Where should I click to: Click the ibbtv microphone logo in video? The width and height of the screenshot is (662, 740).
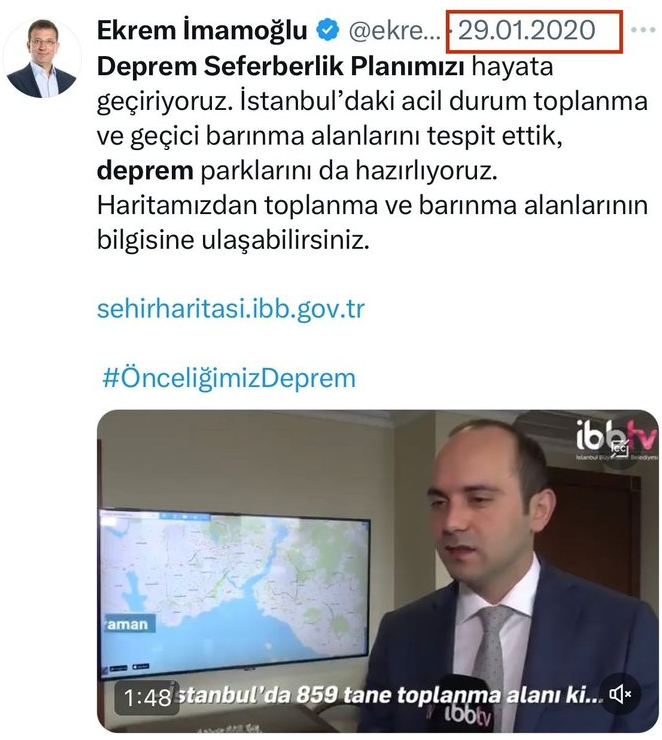pos(467,715)
